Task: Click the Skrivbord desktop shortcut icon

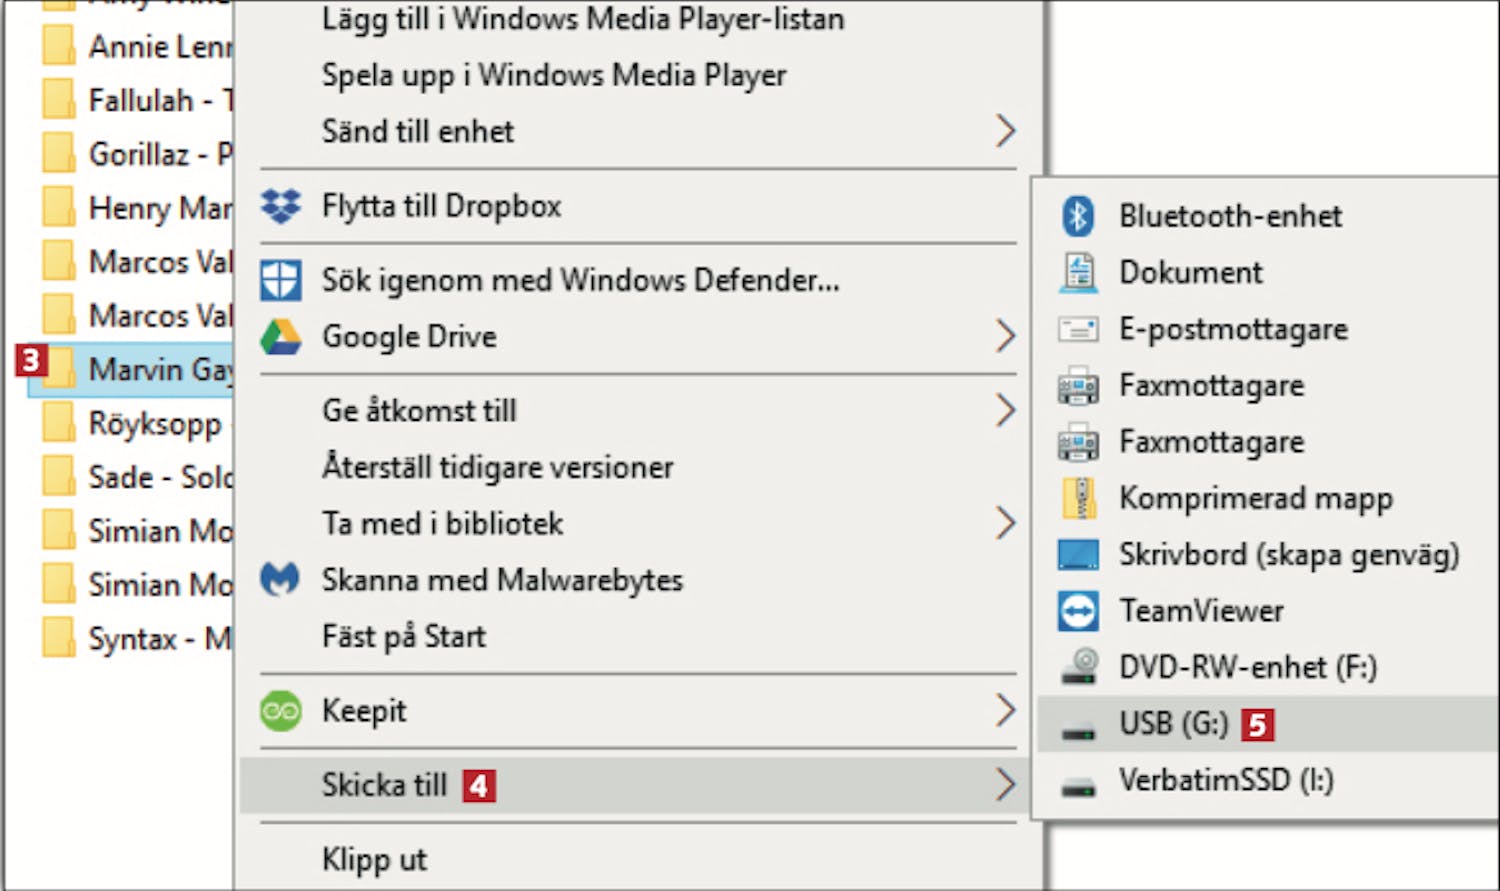Action: [1078, 555]
